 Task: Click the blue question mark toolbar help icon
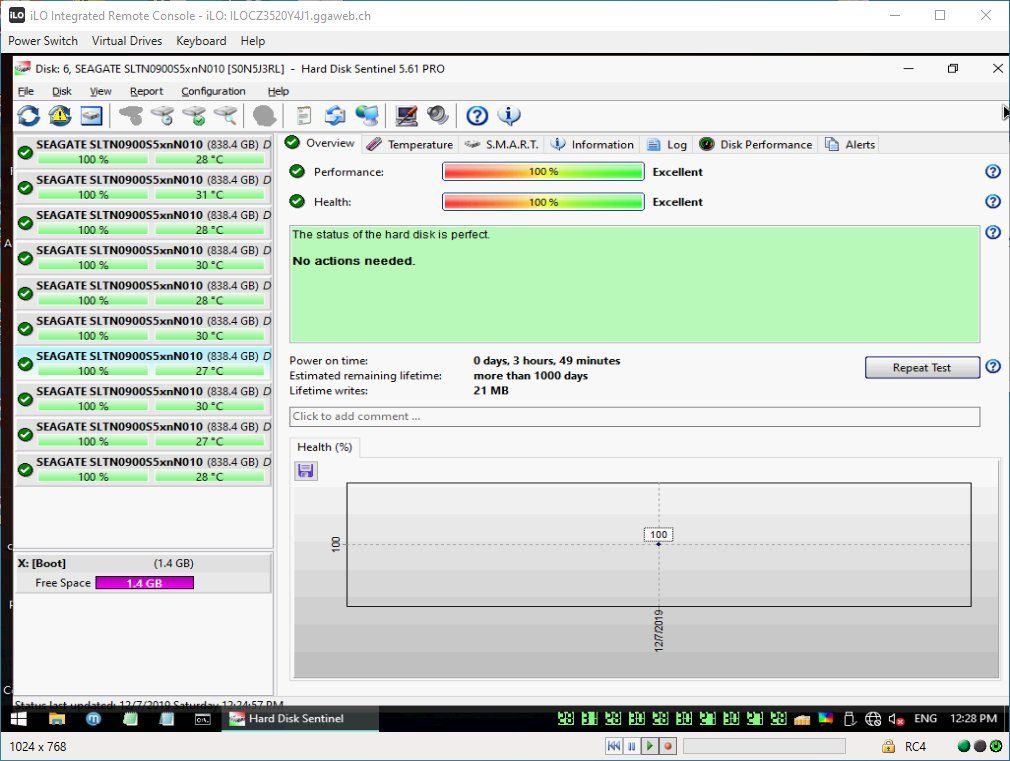coord(477,116)
